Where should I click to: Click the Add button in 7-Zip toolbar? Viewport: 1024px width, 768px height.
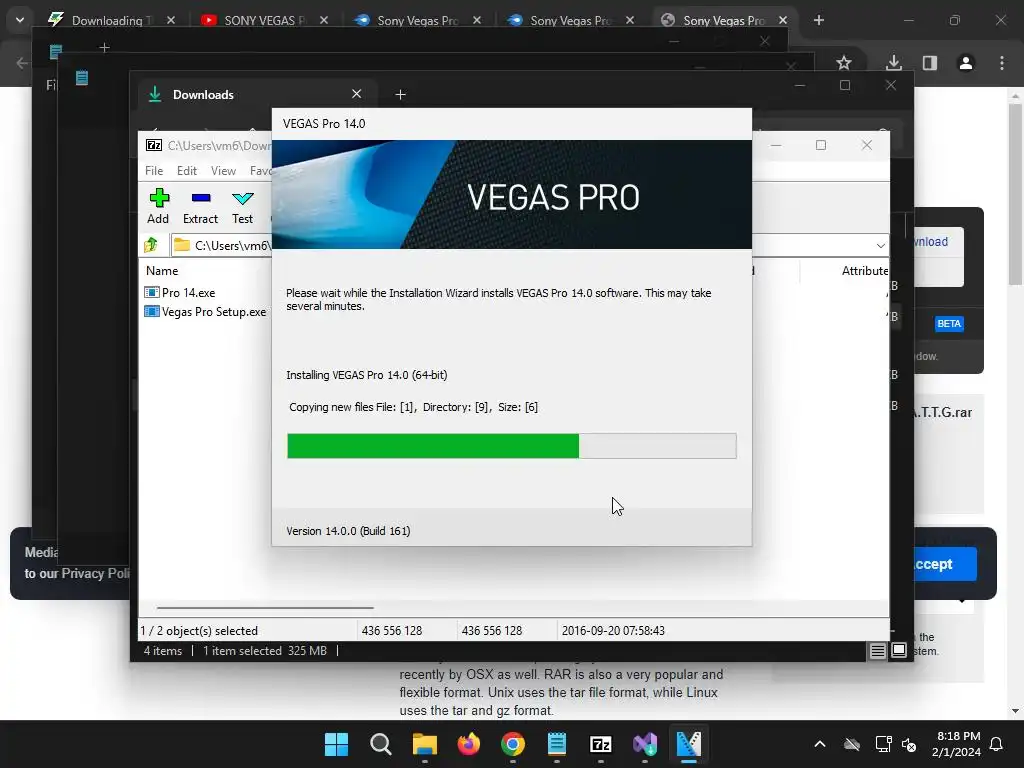[x=158, y=206]
